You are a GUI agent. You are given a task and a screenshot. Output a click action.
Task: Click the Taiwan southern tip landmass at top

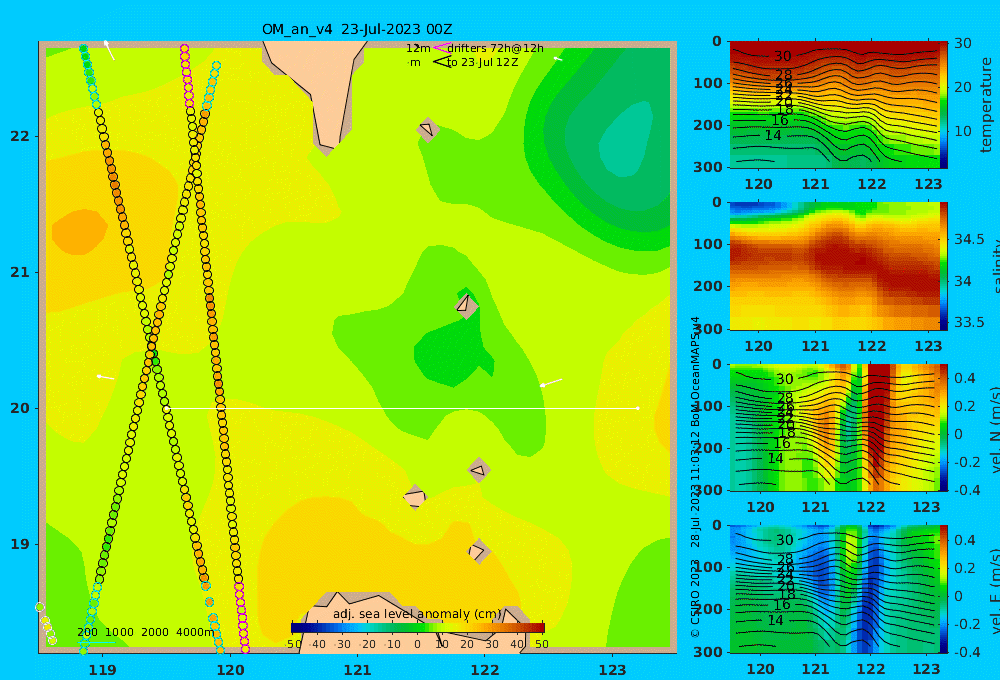click(322, 89)
